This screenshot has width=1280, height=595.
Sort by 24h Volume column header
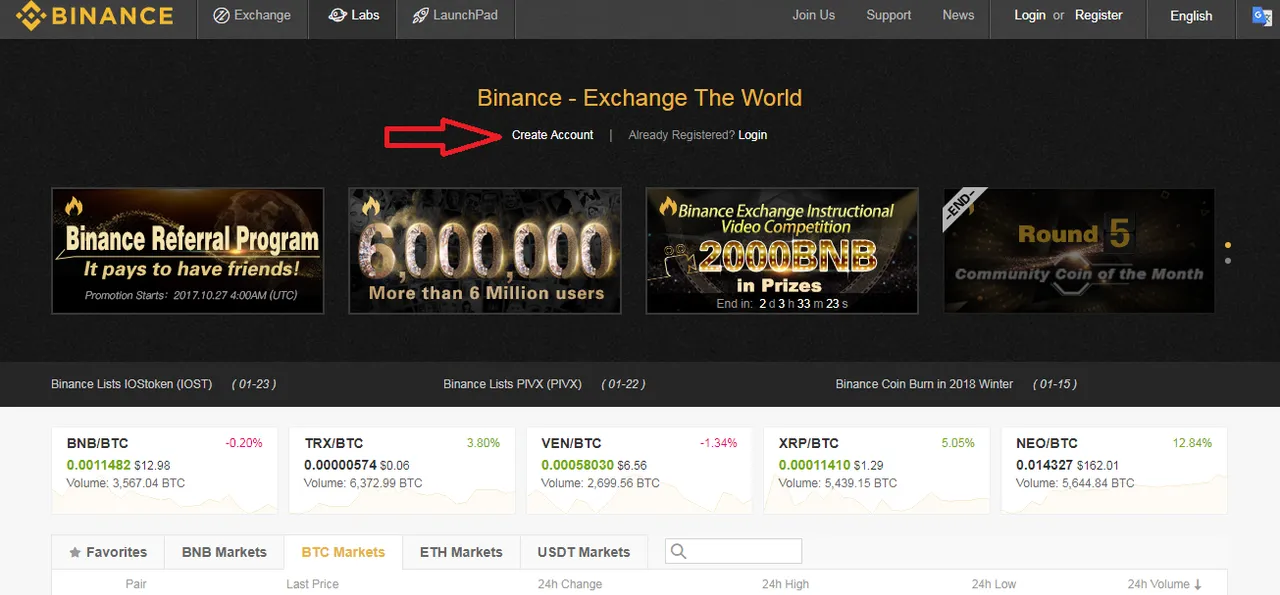[1165, 584]
